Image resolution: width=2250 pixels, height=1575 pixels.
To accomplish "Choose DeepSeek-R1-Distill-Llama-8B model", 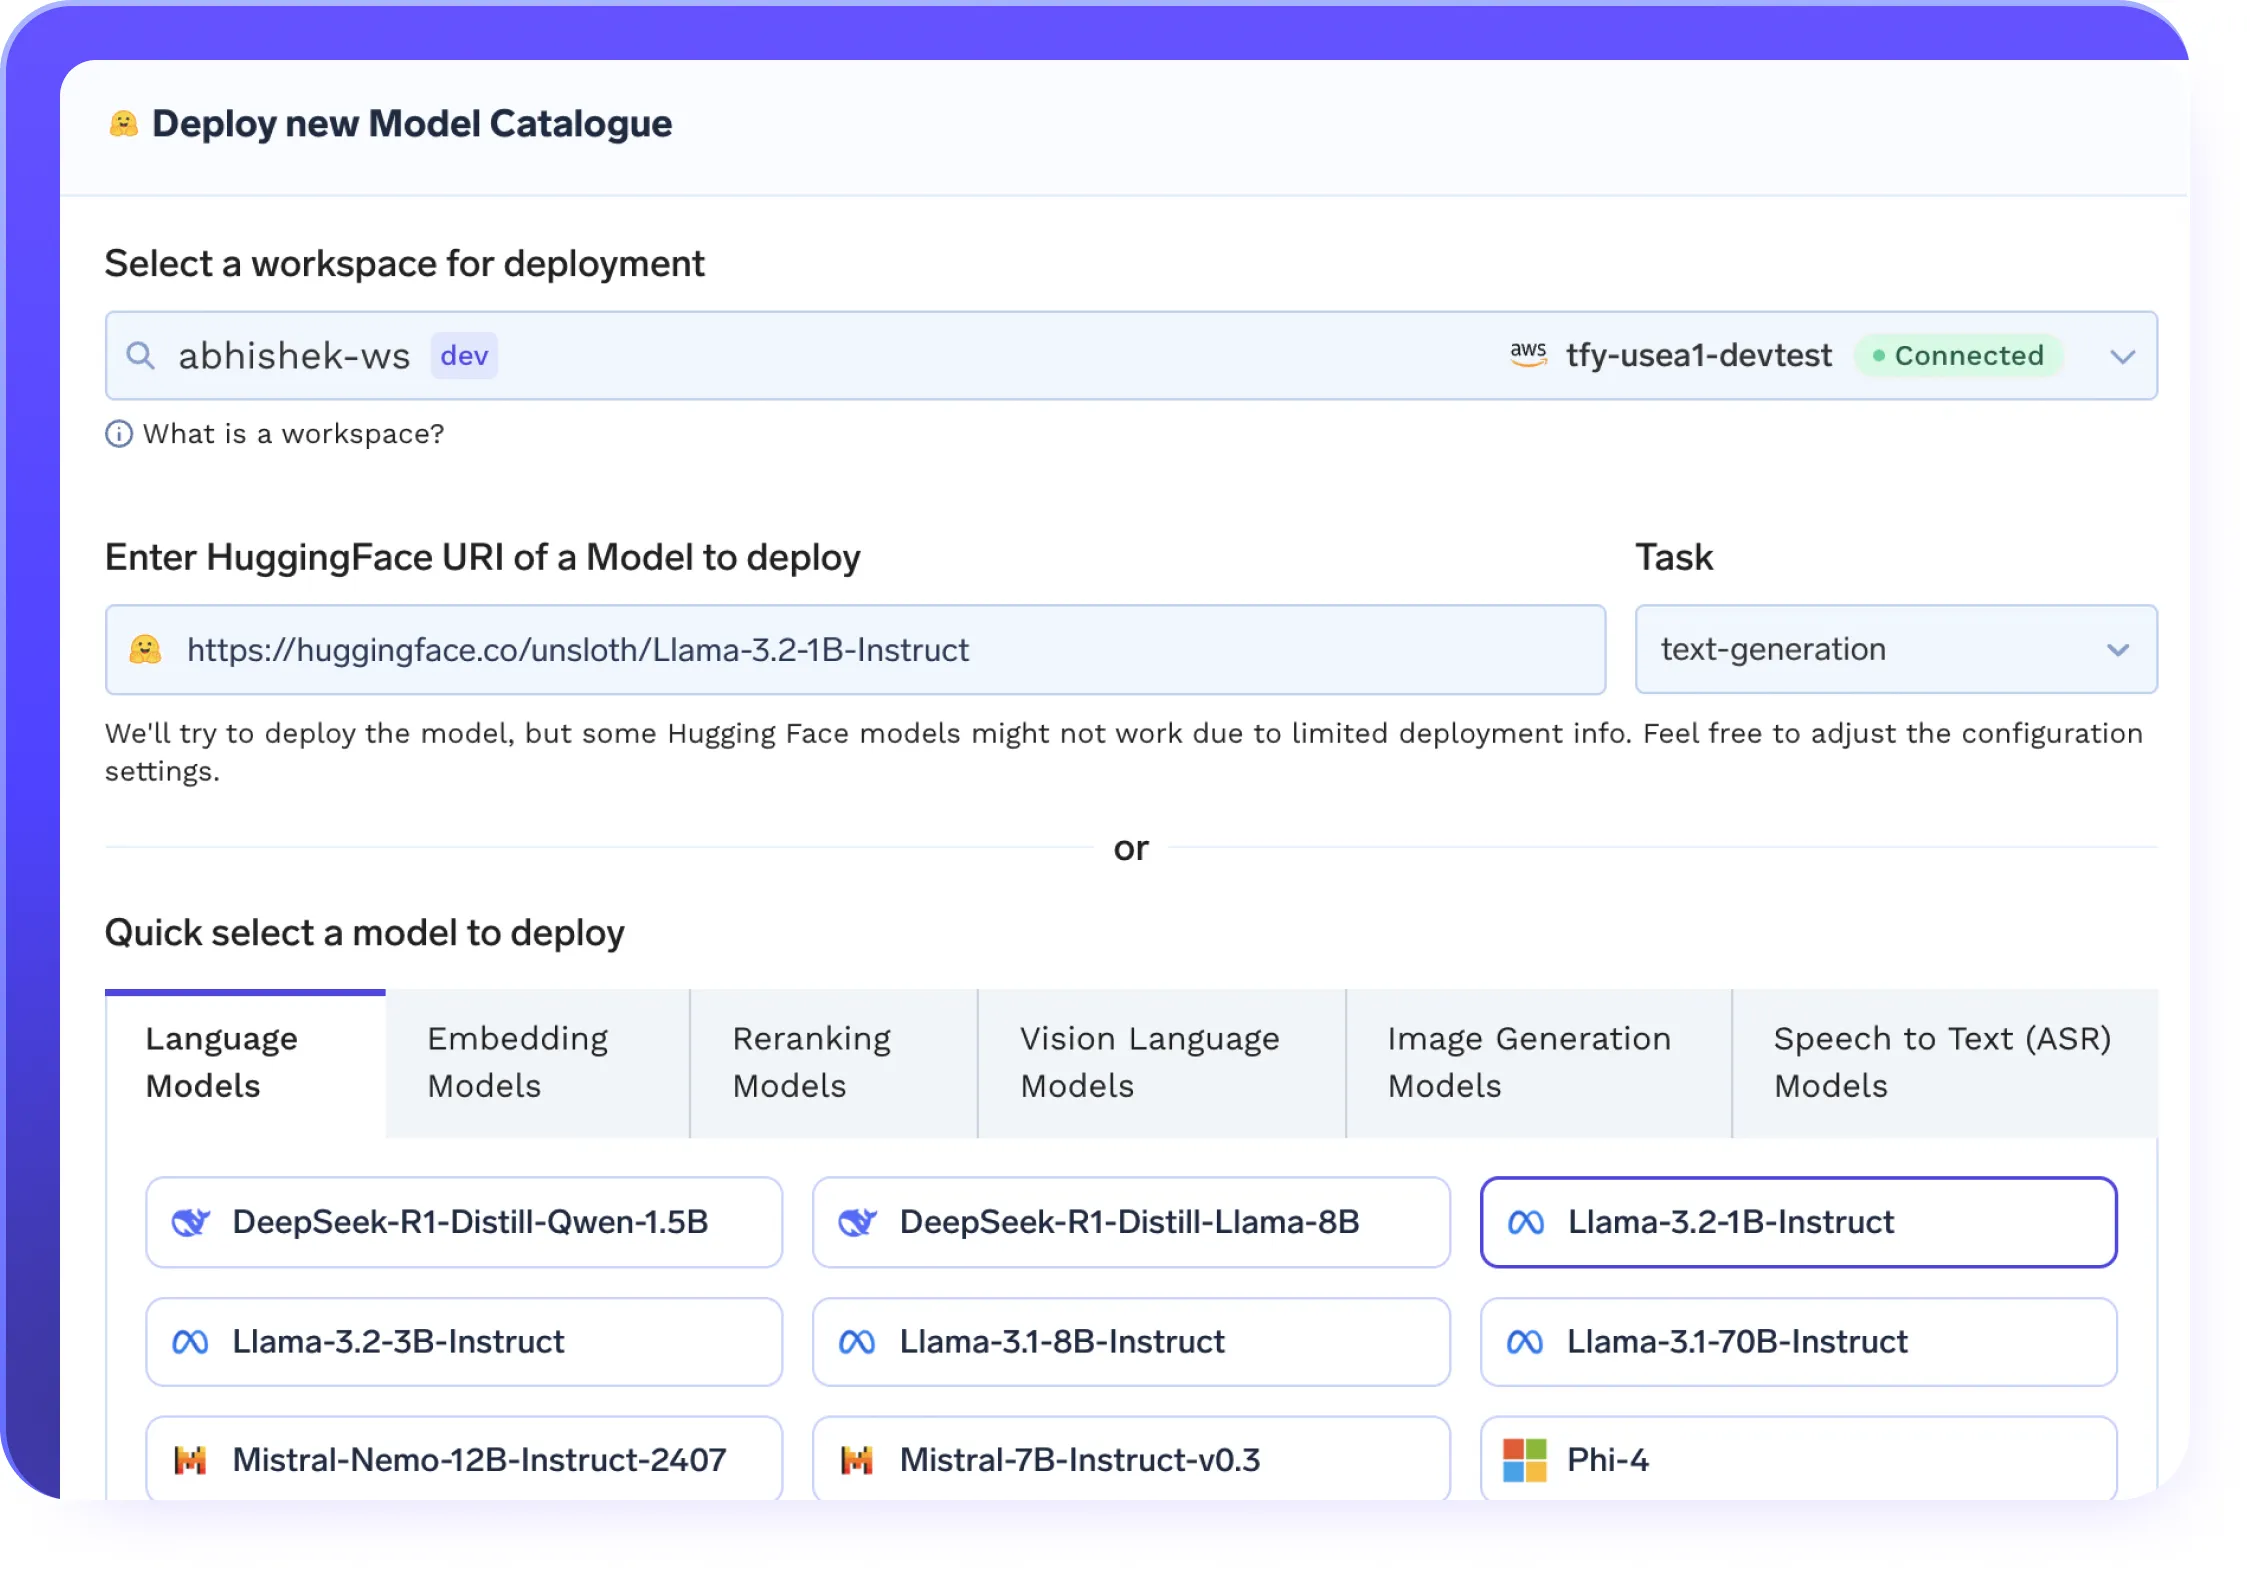I will [x=1130, y=1222].
